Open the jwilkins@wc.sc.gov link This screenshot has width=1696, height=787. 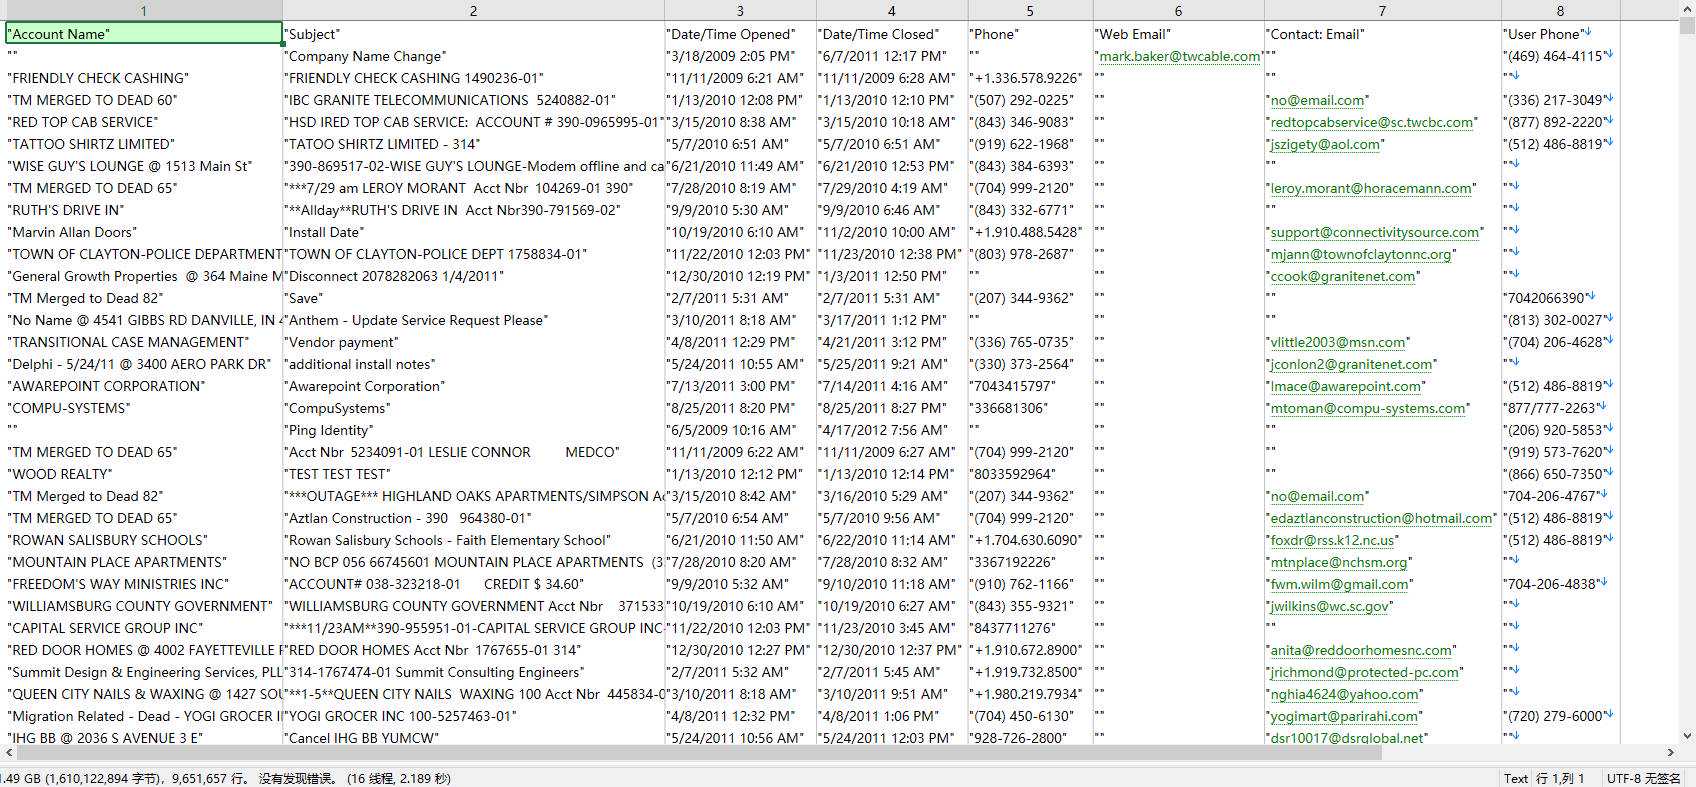(1329, 606)
